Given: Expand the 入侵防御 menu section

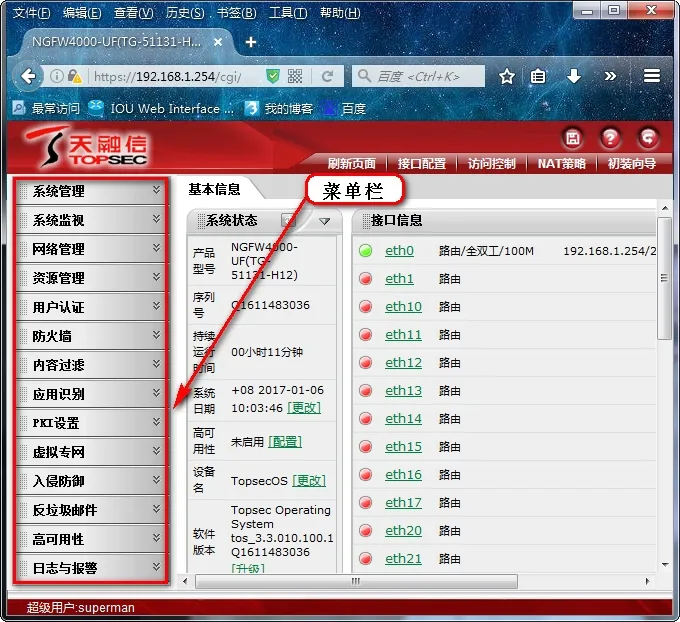Looking at the screenshot, I should (91, 481).
